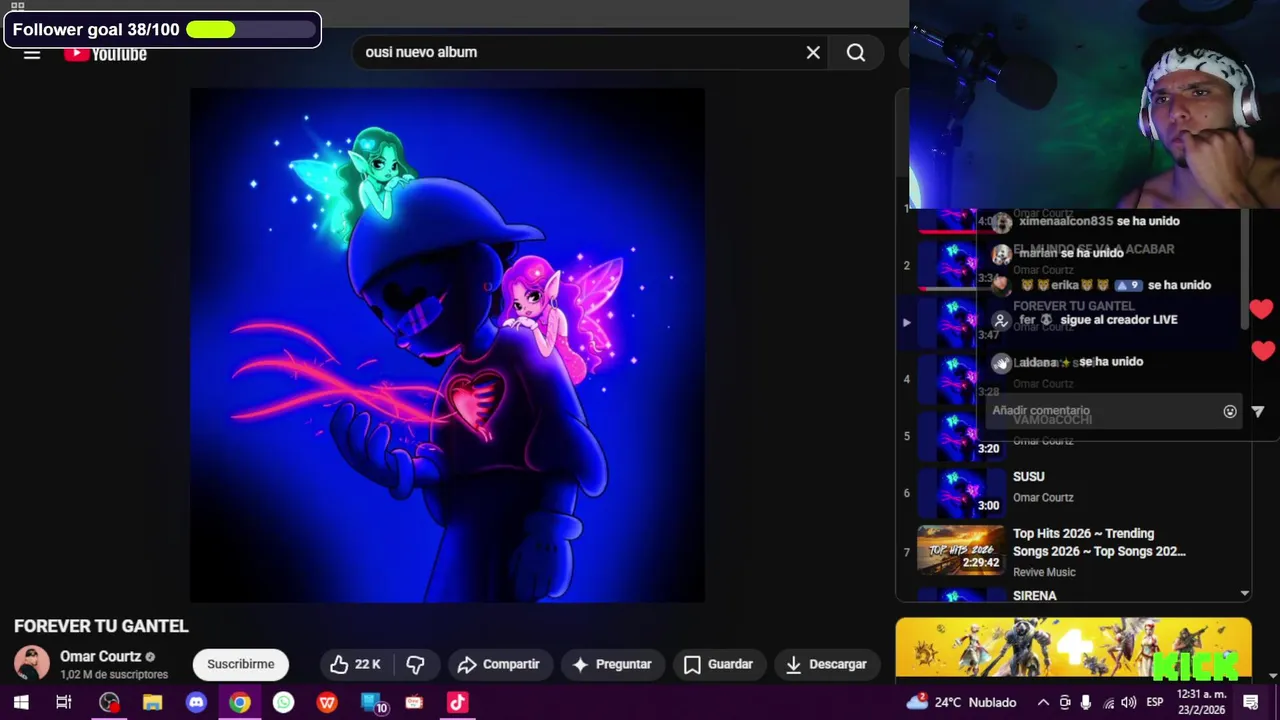Image resolution: width=1280 pixels, height=720 pixels.
Task: Dislike the video with thumbs-down
Action: (415, 664)
